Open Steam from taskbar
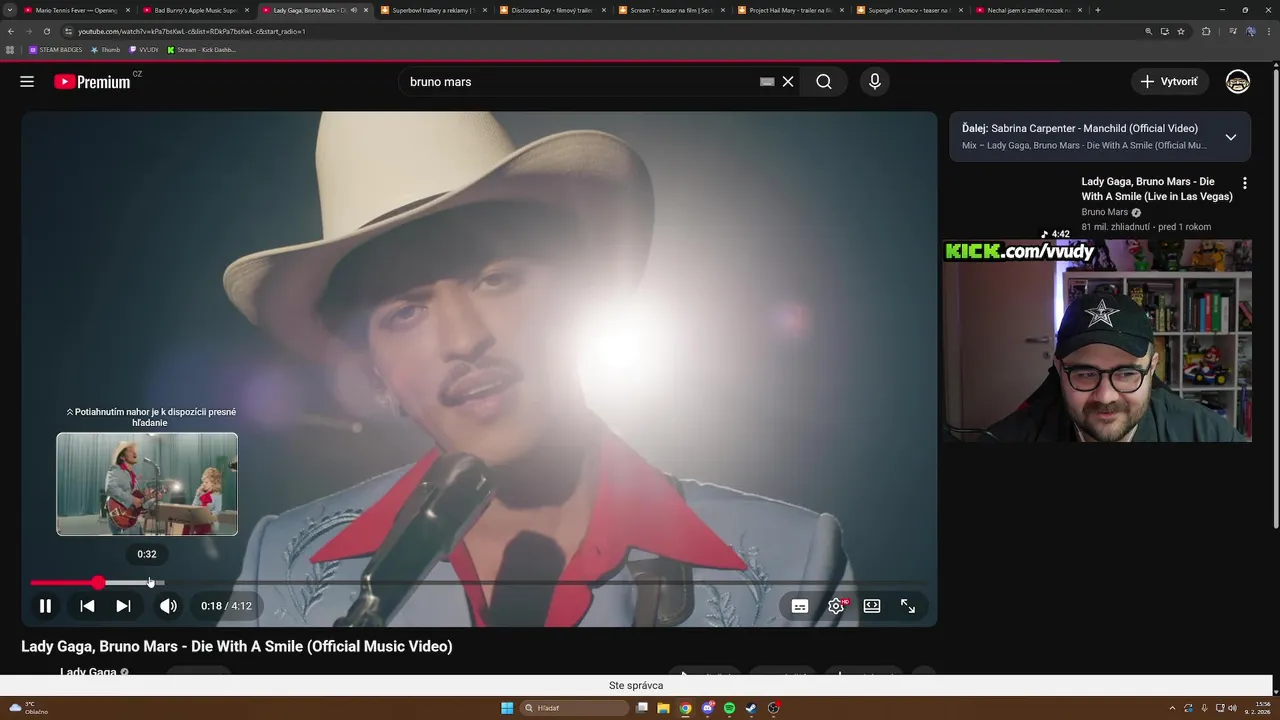Screen dimensions: 1280x720 751,708
